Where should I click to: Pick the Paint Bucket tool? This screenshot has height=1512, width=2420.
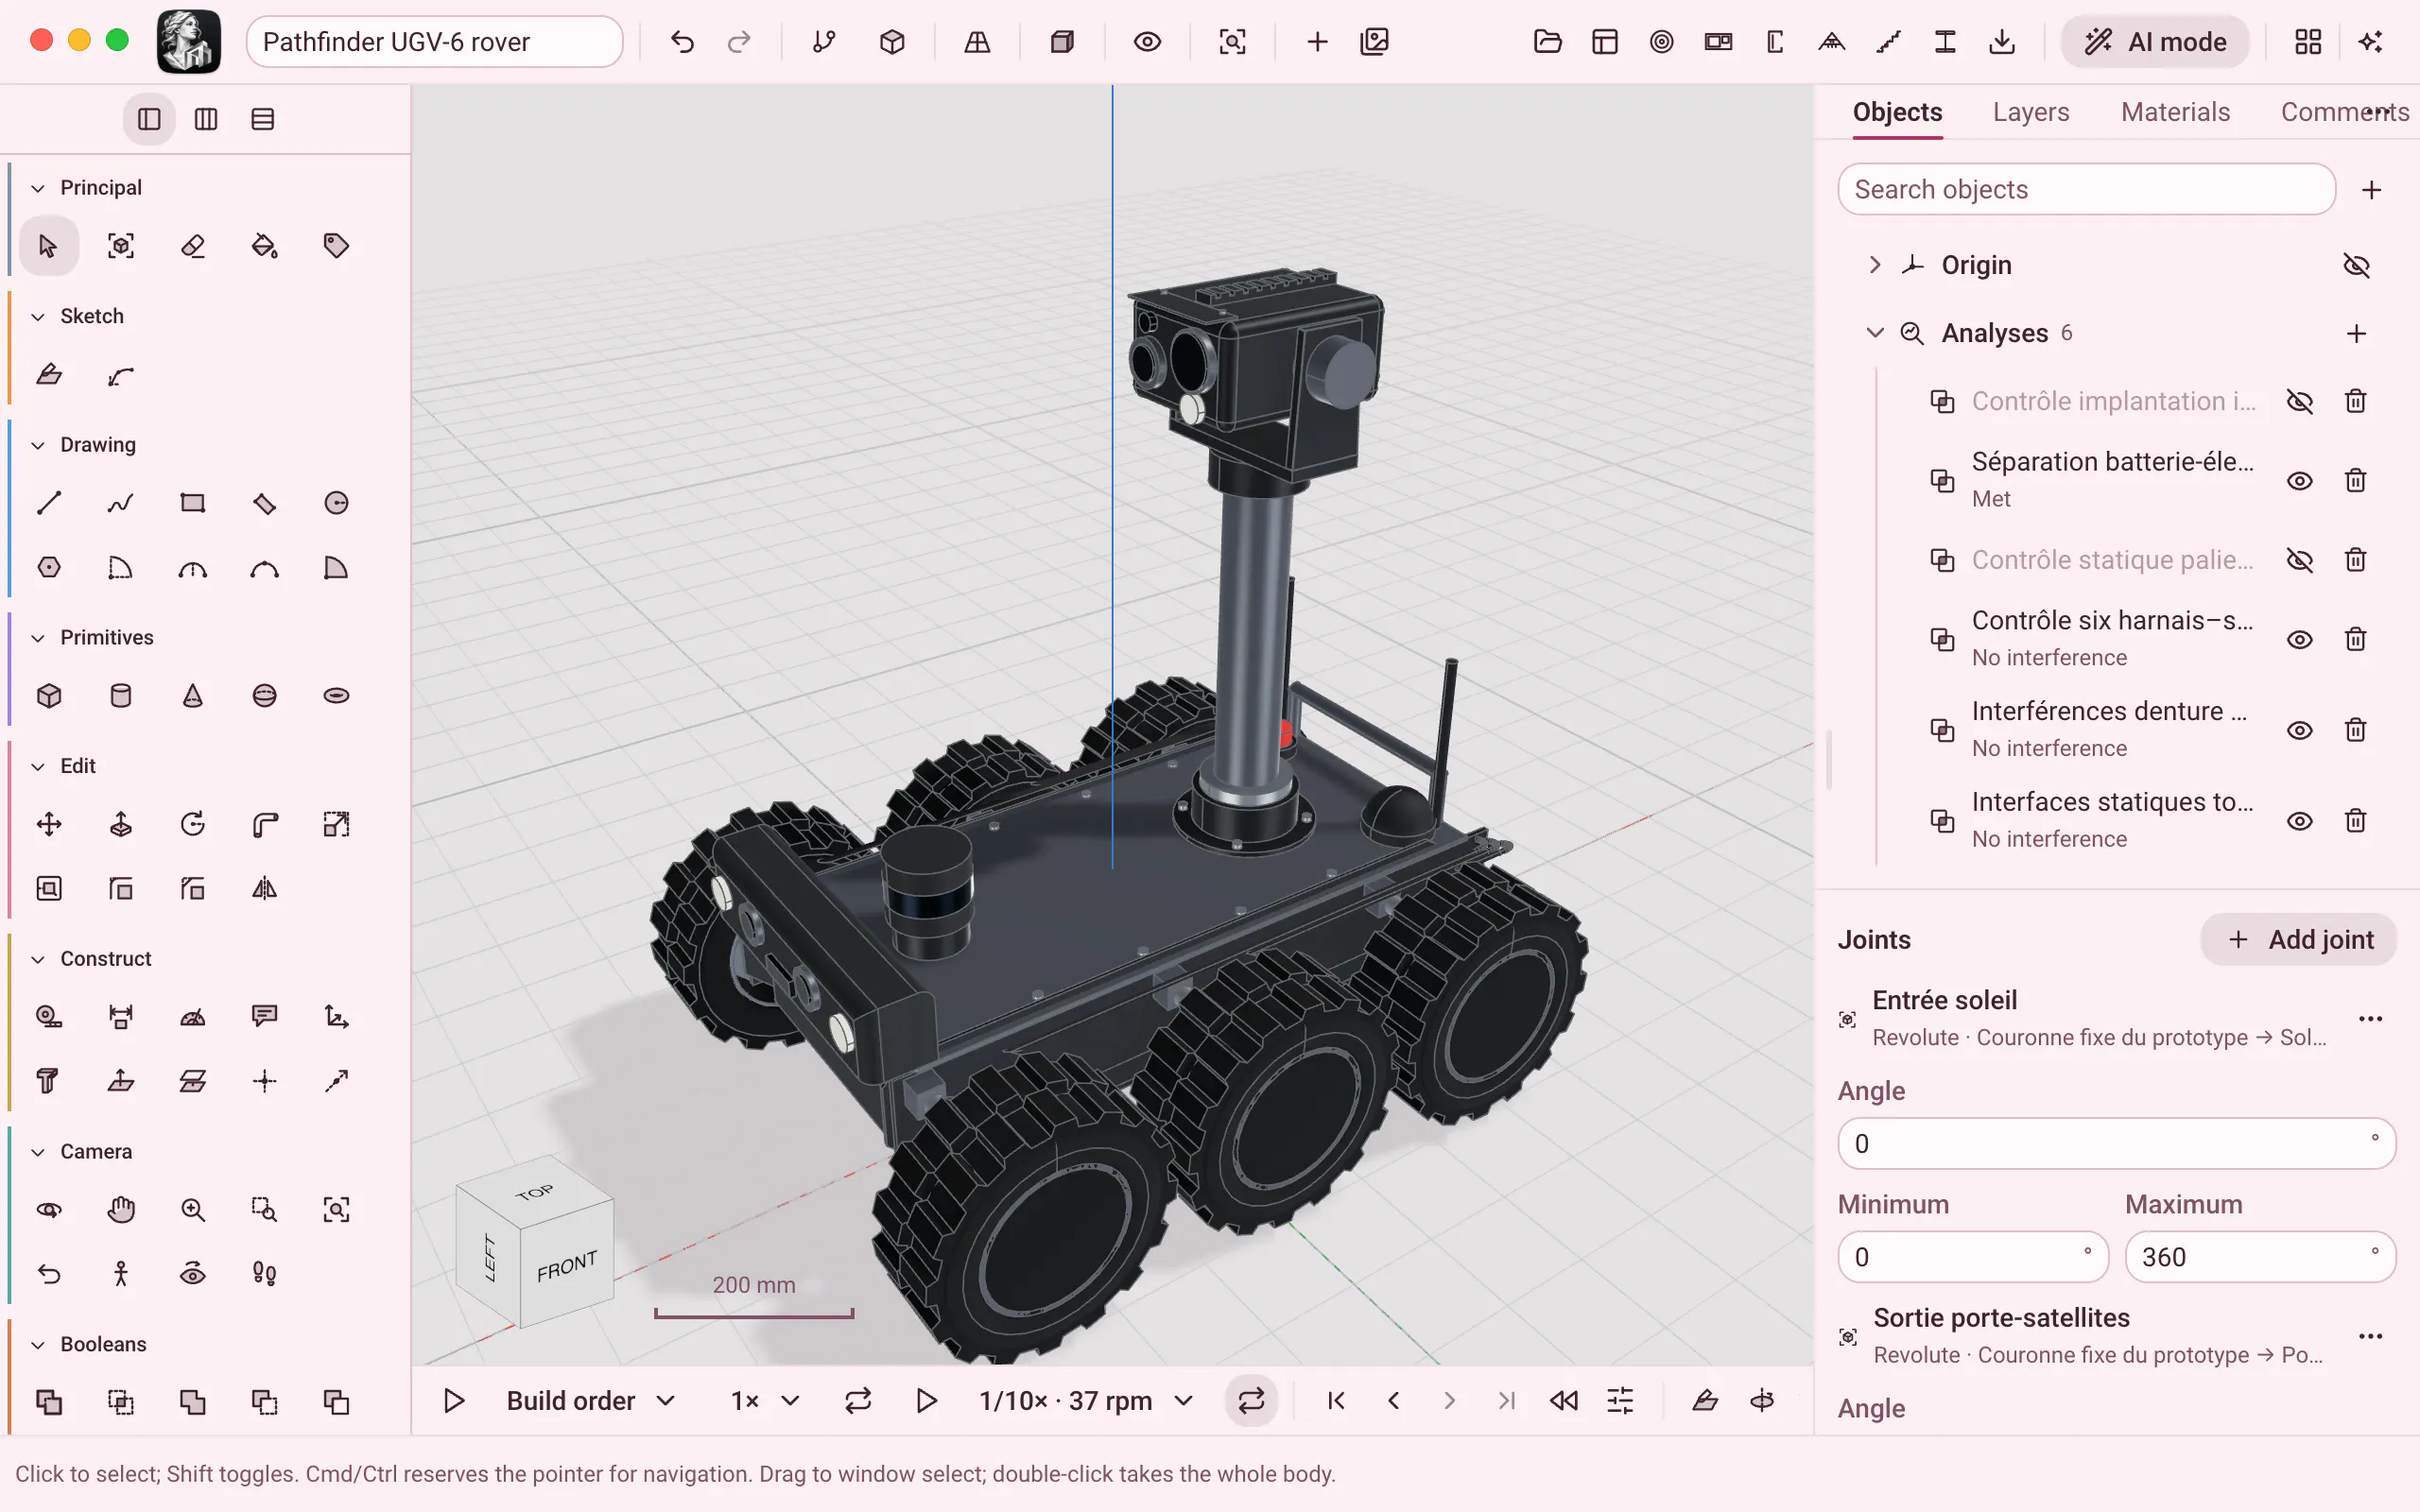265,246
